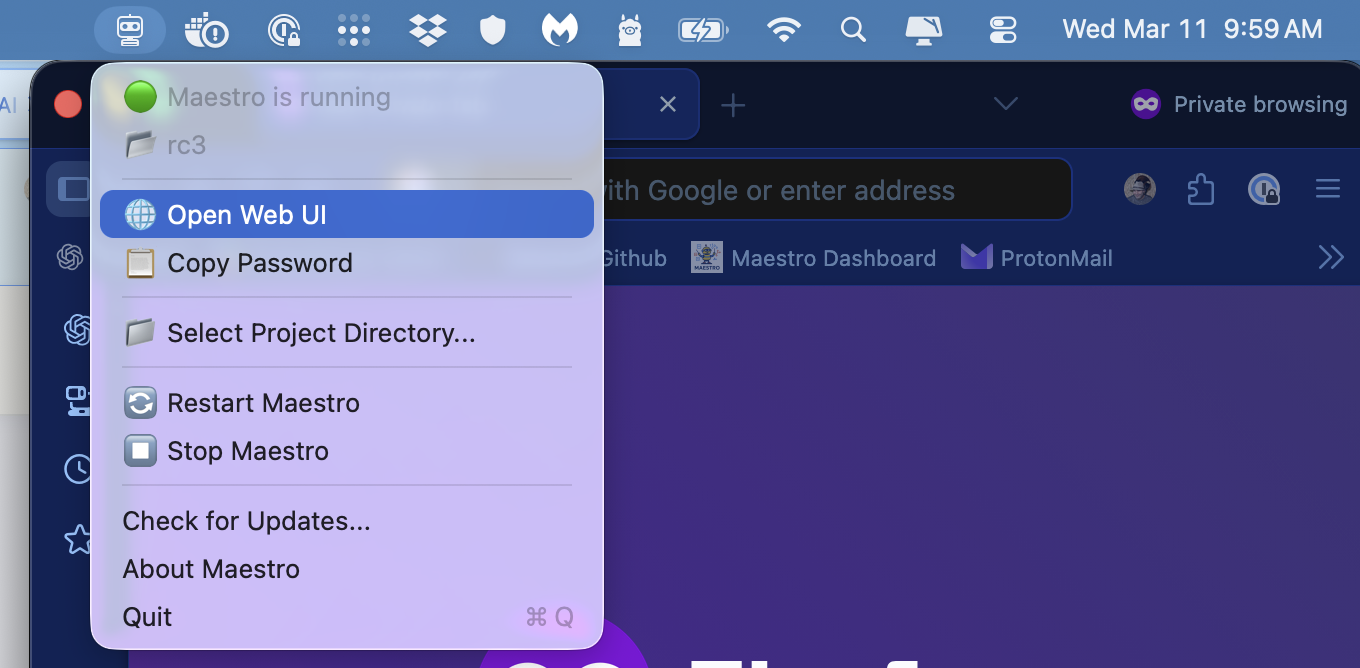Expand the list all tabs chevron
Viewport: 1360px width, 668px height.
1006,104
